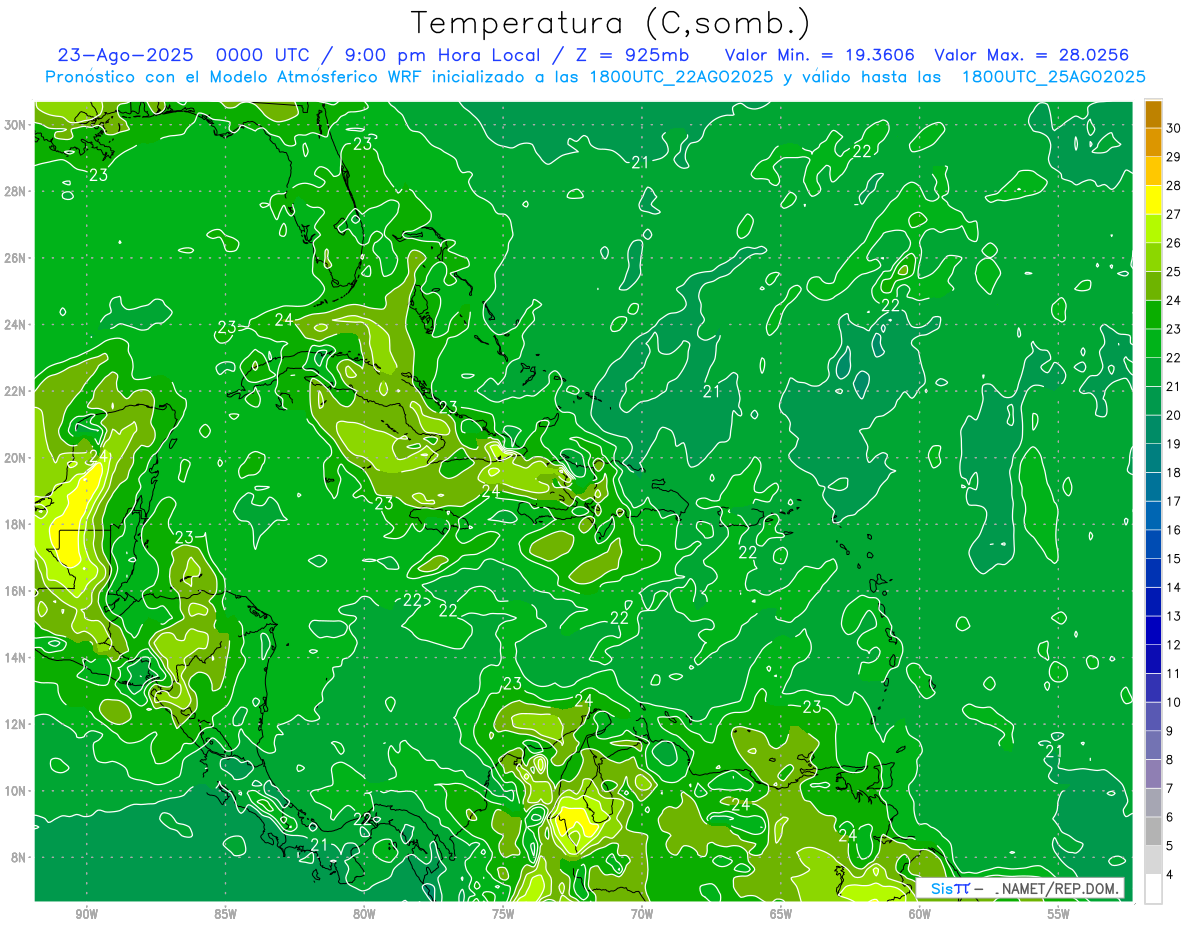This screenshot has width=1200, height=927.
Task: Pick the brown-orange legend swatch above 30
Action: 1153,113
